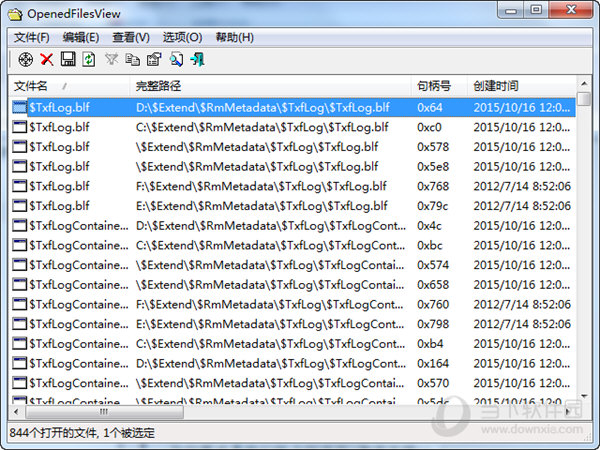Select the row with handle 0xc0
The width and height of the screenshot is (600, 450).
(x=293, y=127)
